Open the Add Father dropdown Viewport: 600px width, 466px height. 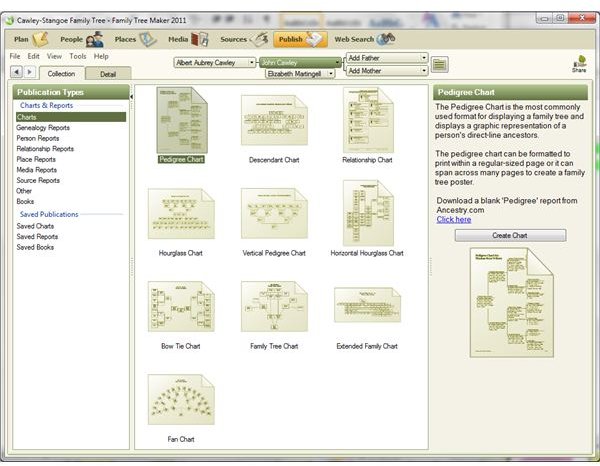[x=424, y=58]
